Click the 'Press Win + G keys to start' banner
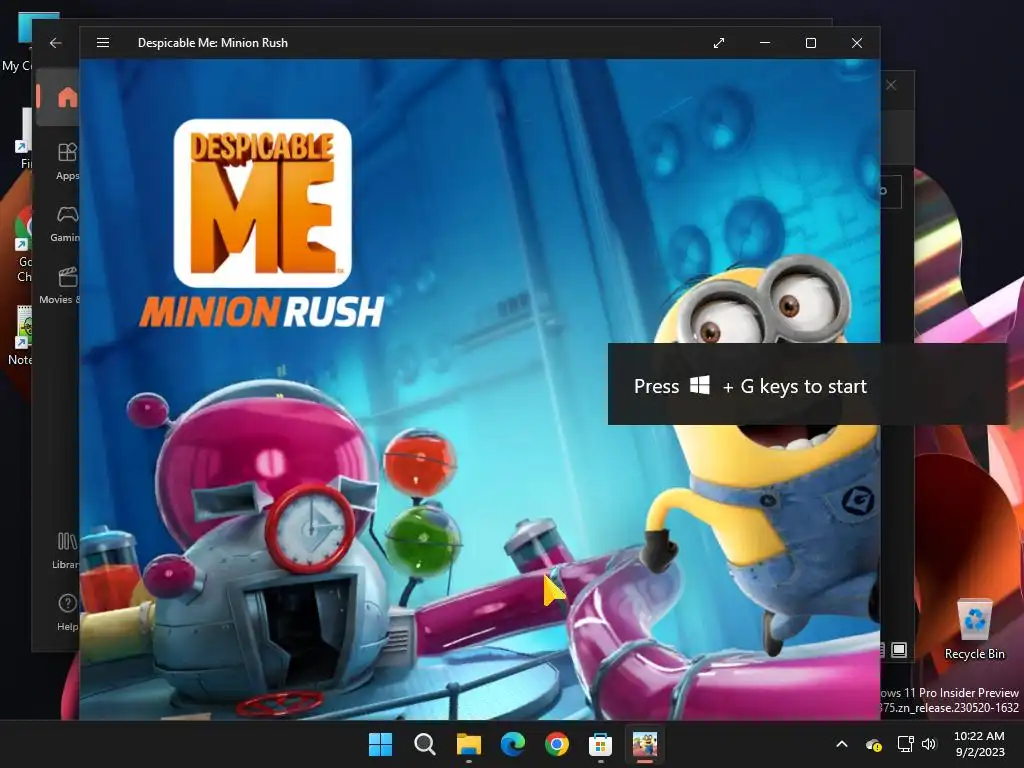 (x=807, y=384)
